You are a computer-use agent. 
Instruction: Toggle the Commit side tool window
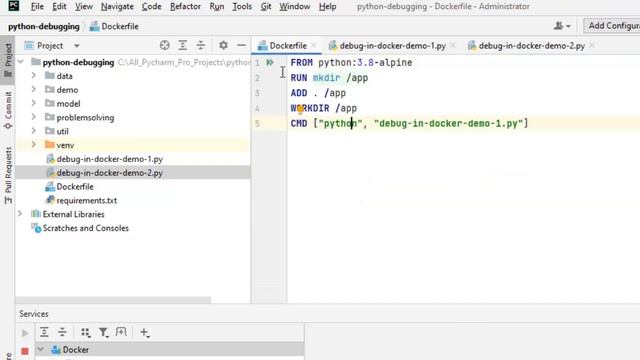click(8, 110)
